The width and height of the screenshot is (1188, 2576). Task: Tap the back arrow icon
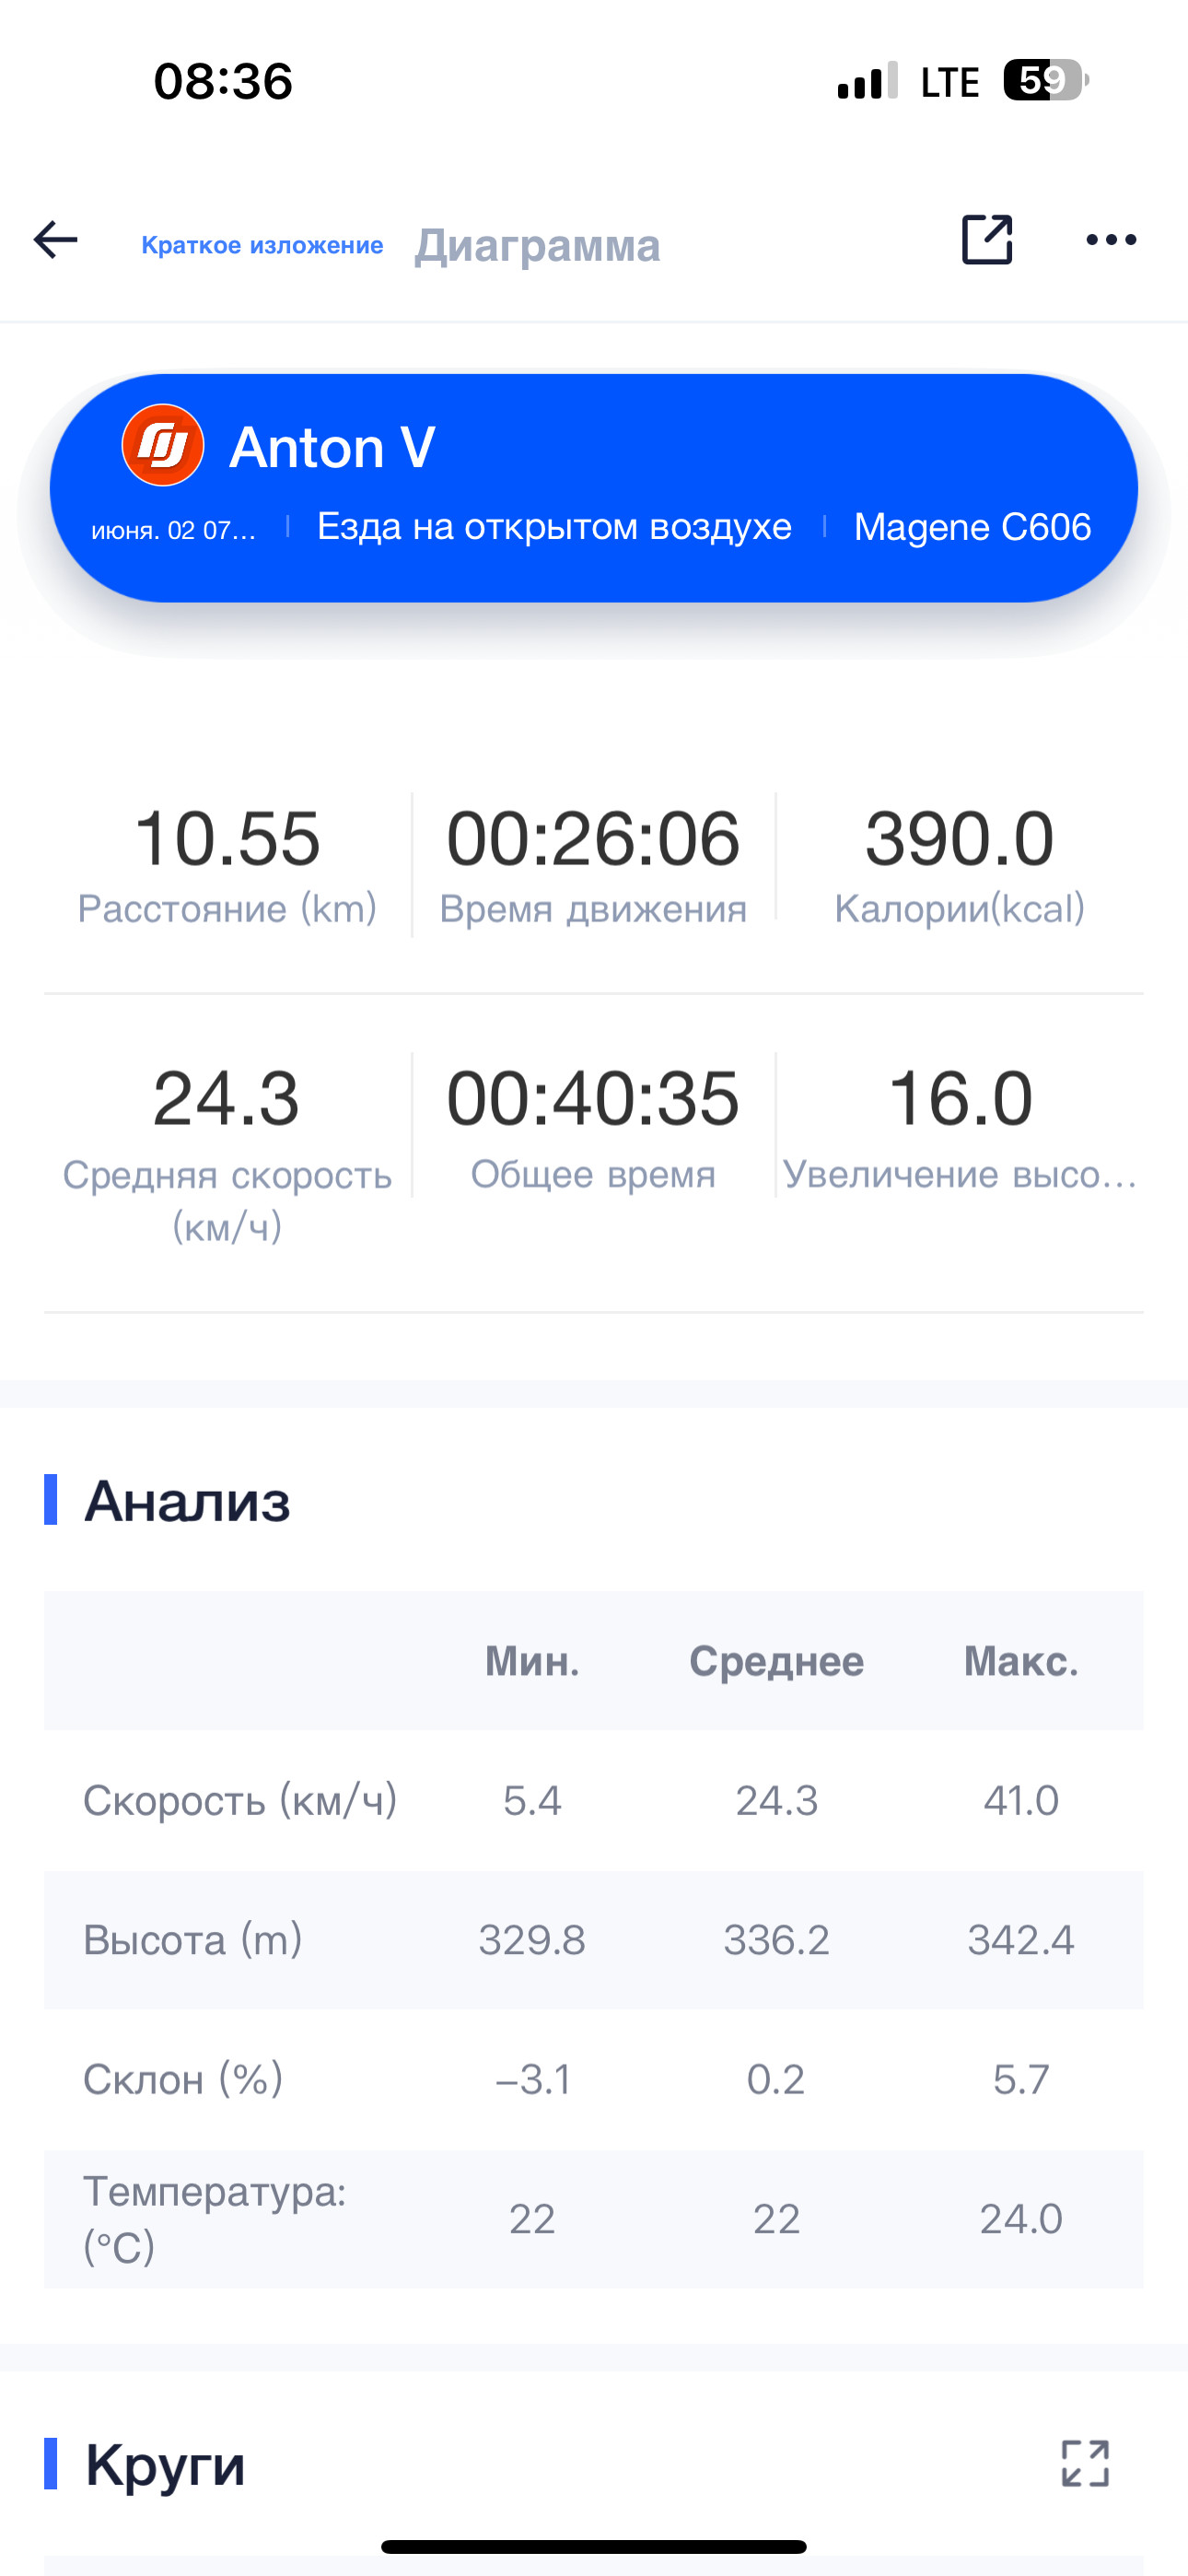pyautogui.click(x=55, y=240)
